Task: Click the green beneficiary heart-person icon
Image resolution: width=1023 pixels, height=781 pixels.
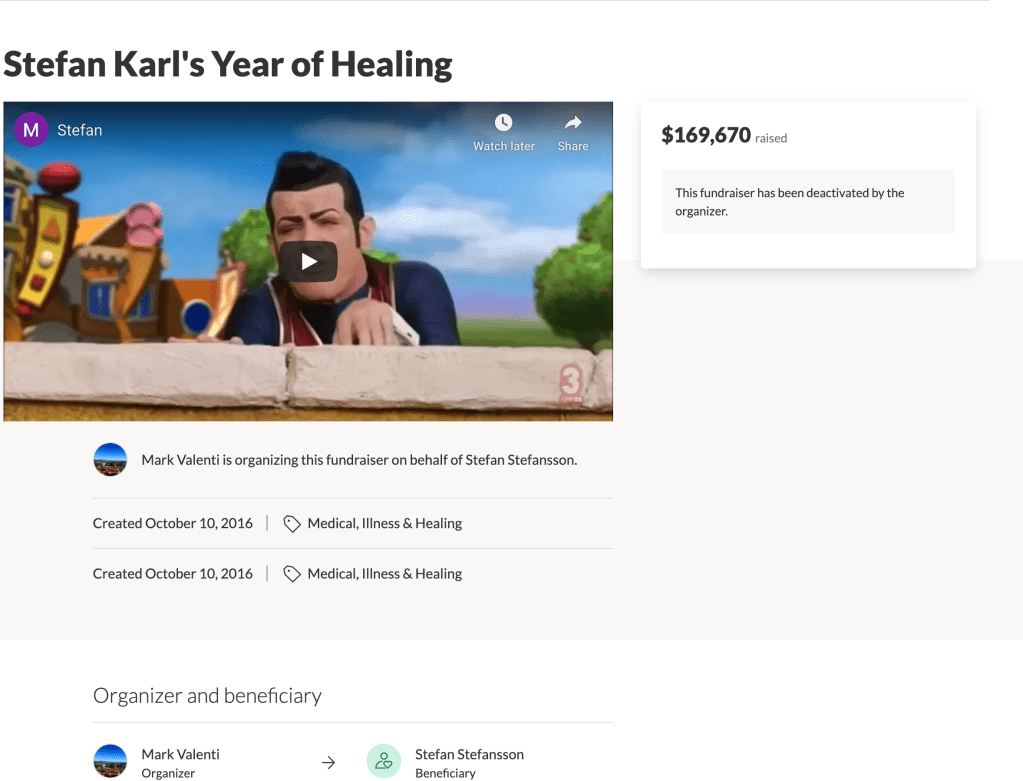Action: tap(384, 761)
